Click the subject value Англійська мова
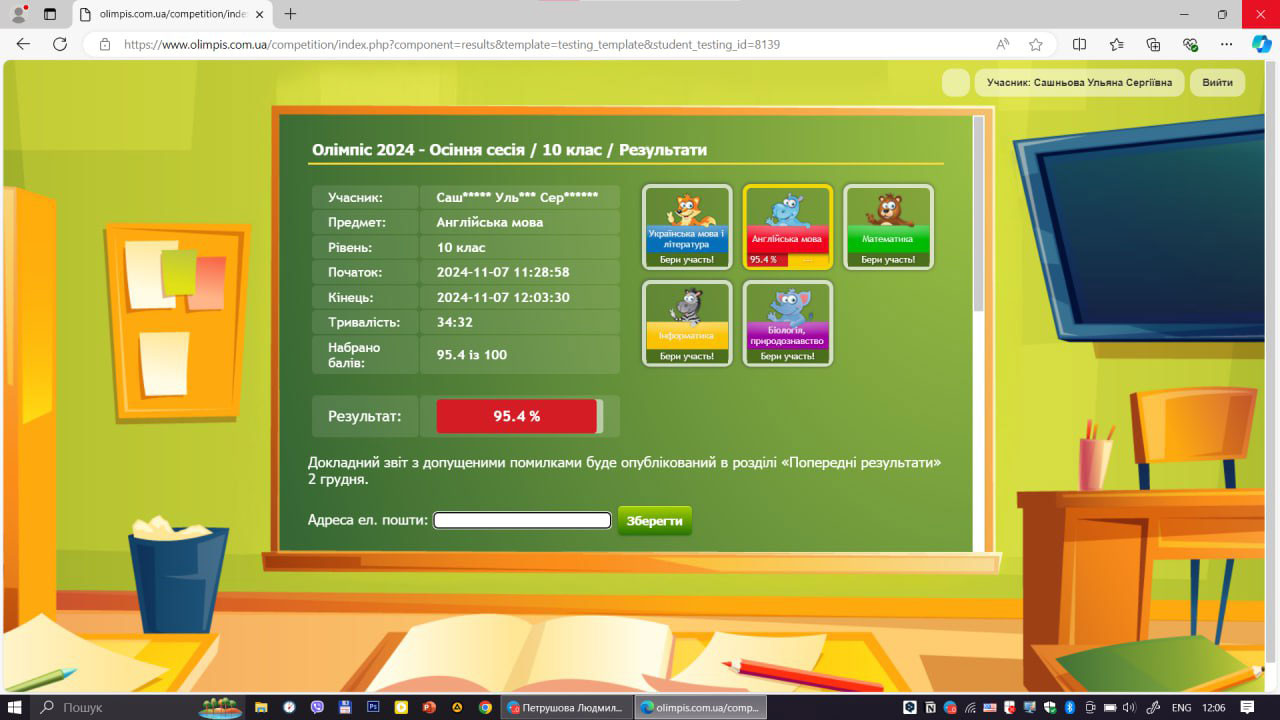 pyautogui.click(x=490, y=222)
